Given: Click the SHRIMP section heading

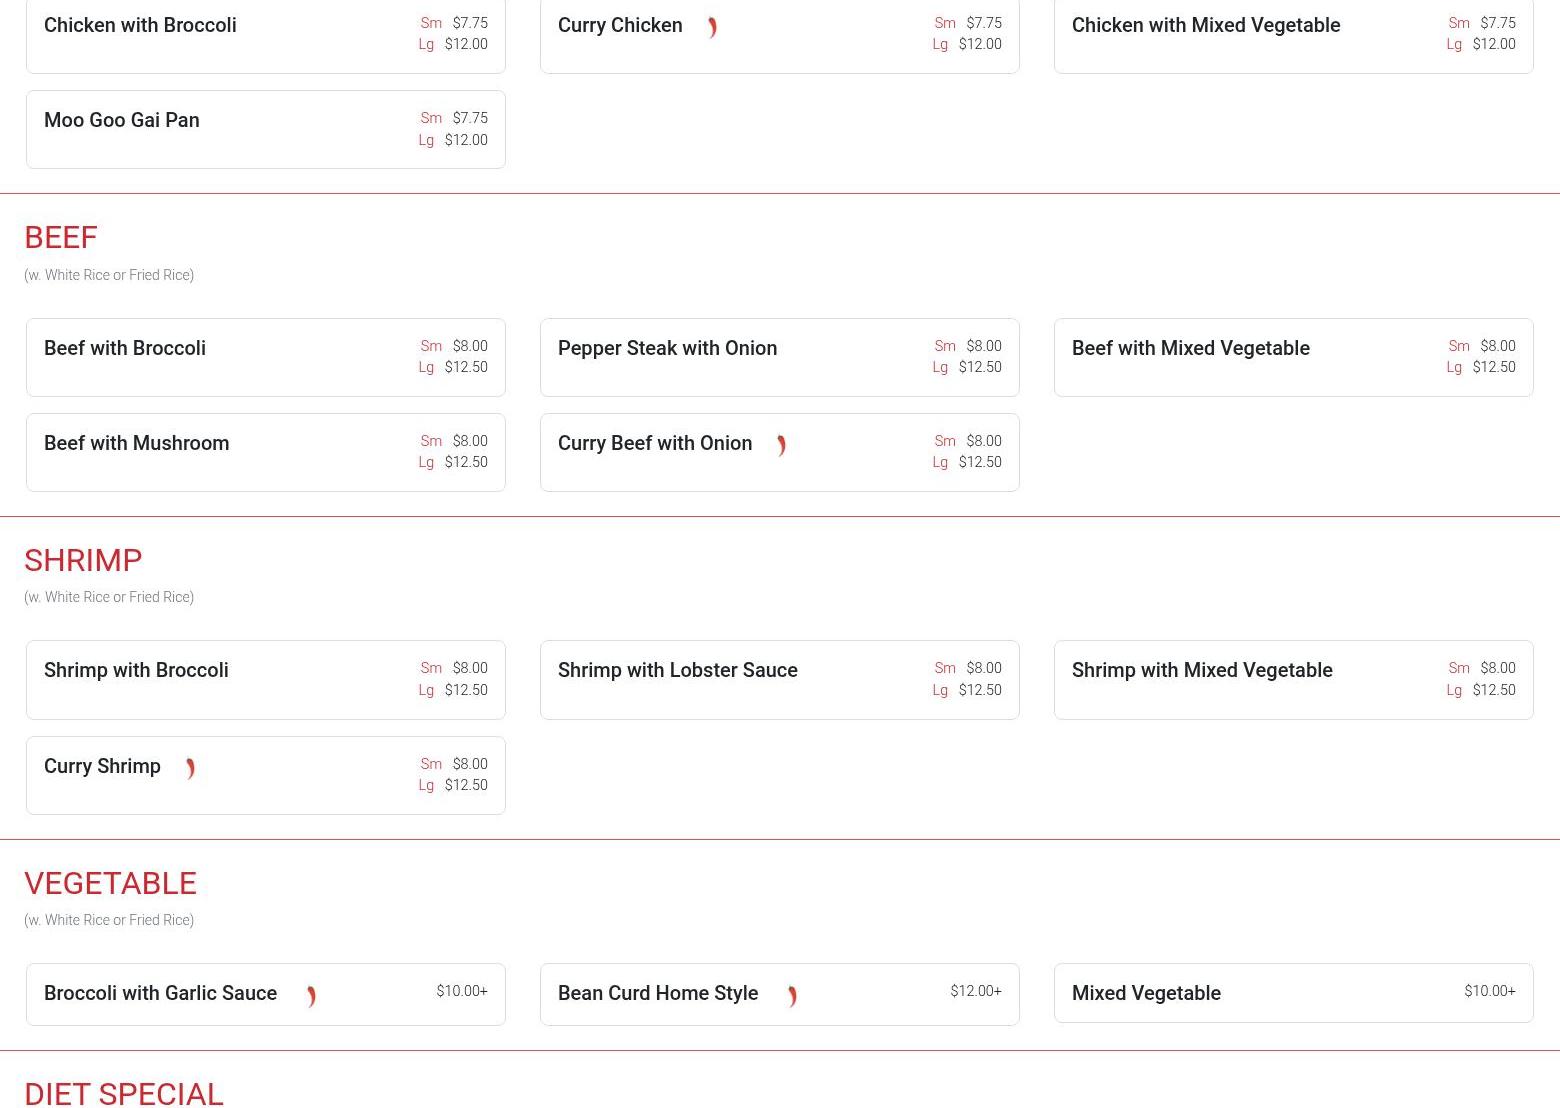Looking at the screenshot, I should coord(83,560).
